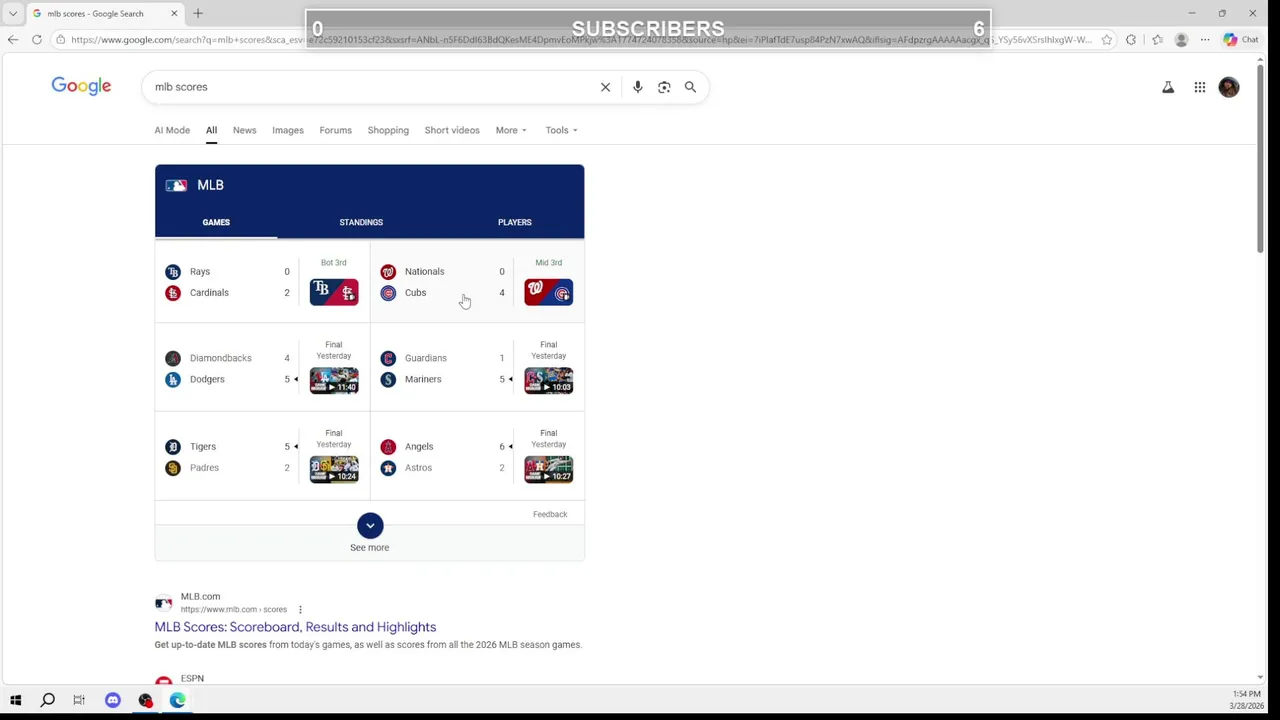Select the Forums search tab
The width and height of the screenshot is (1280, 720).
coord(335,130)
